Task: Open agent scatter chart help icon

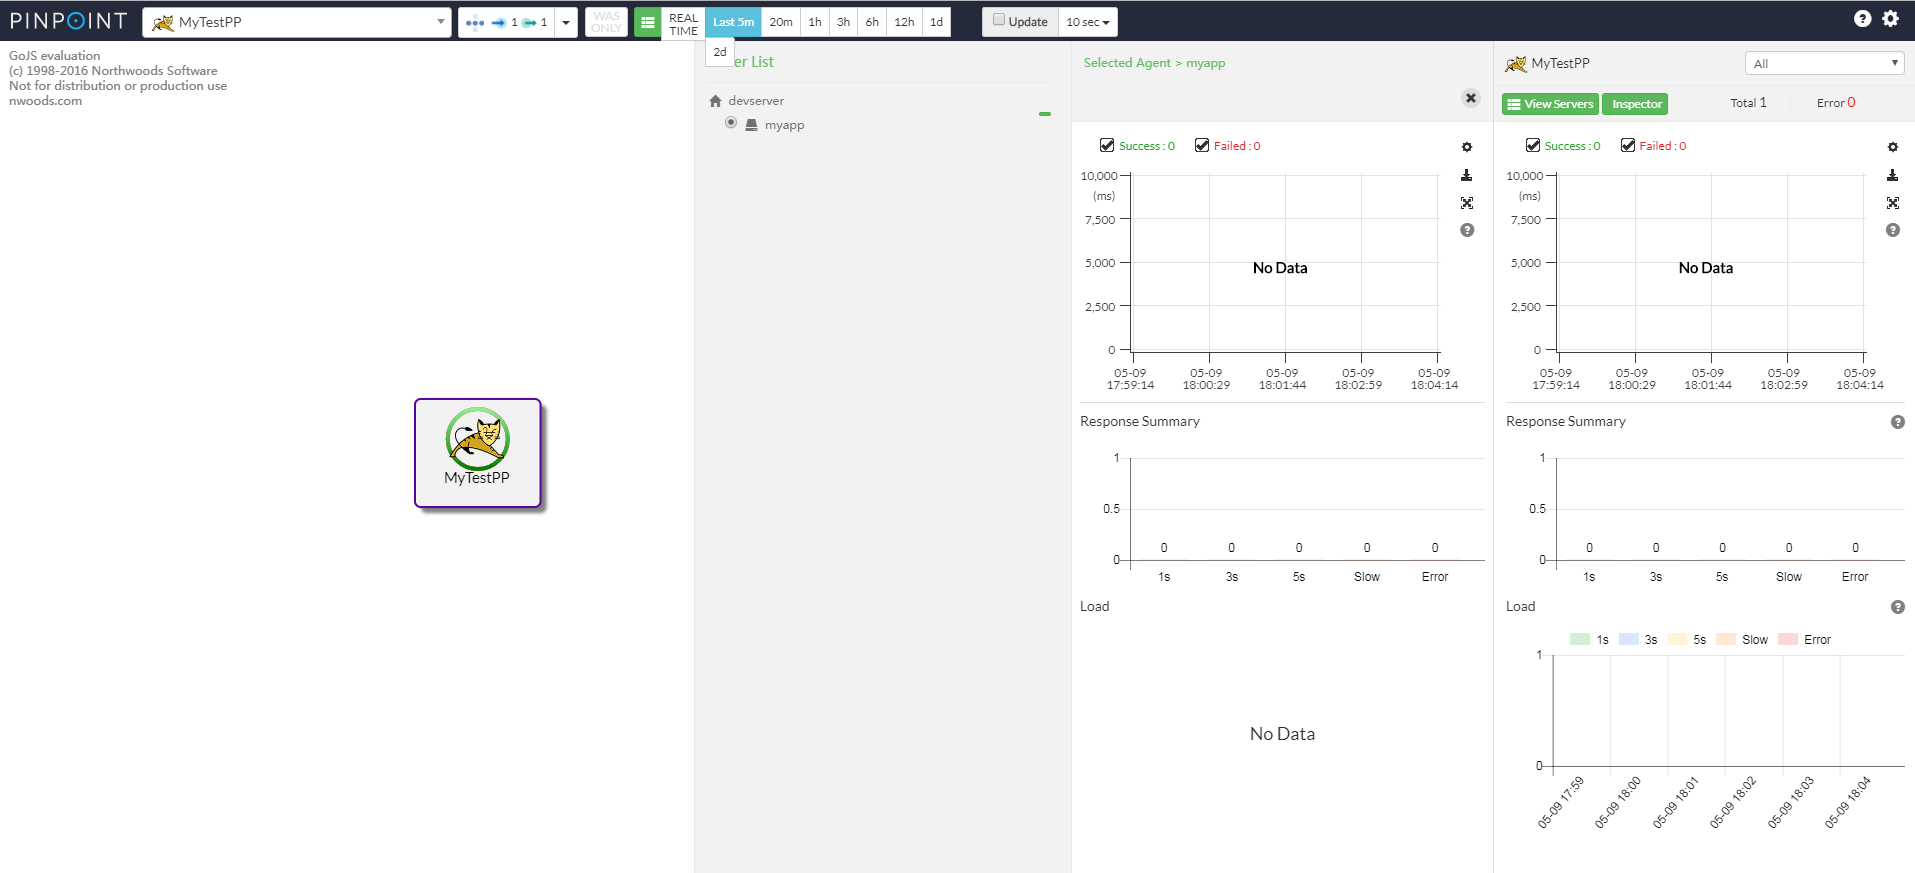Action: (1467, 230)
